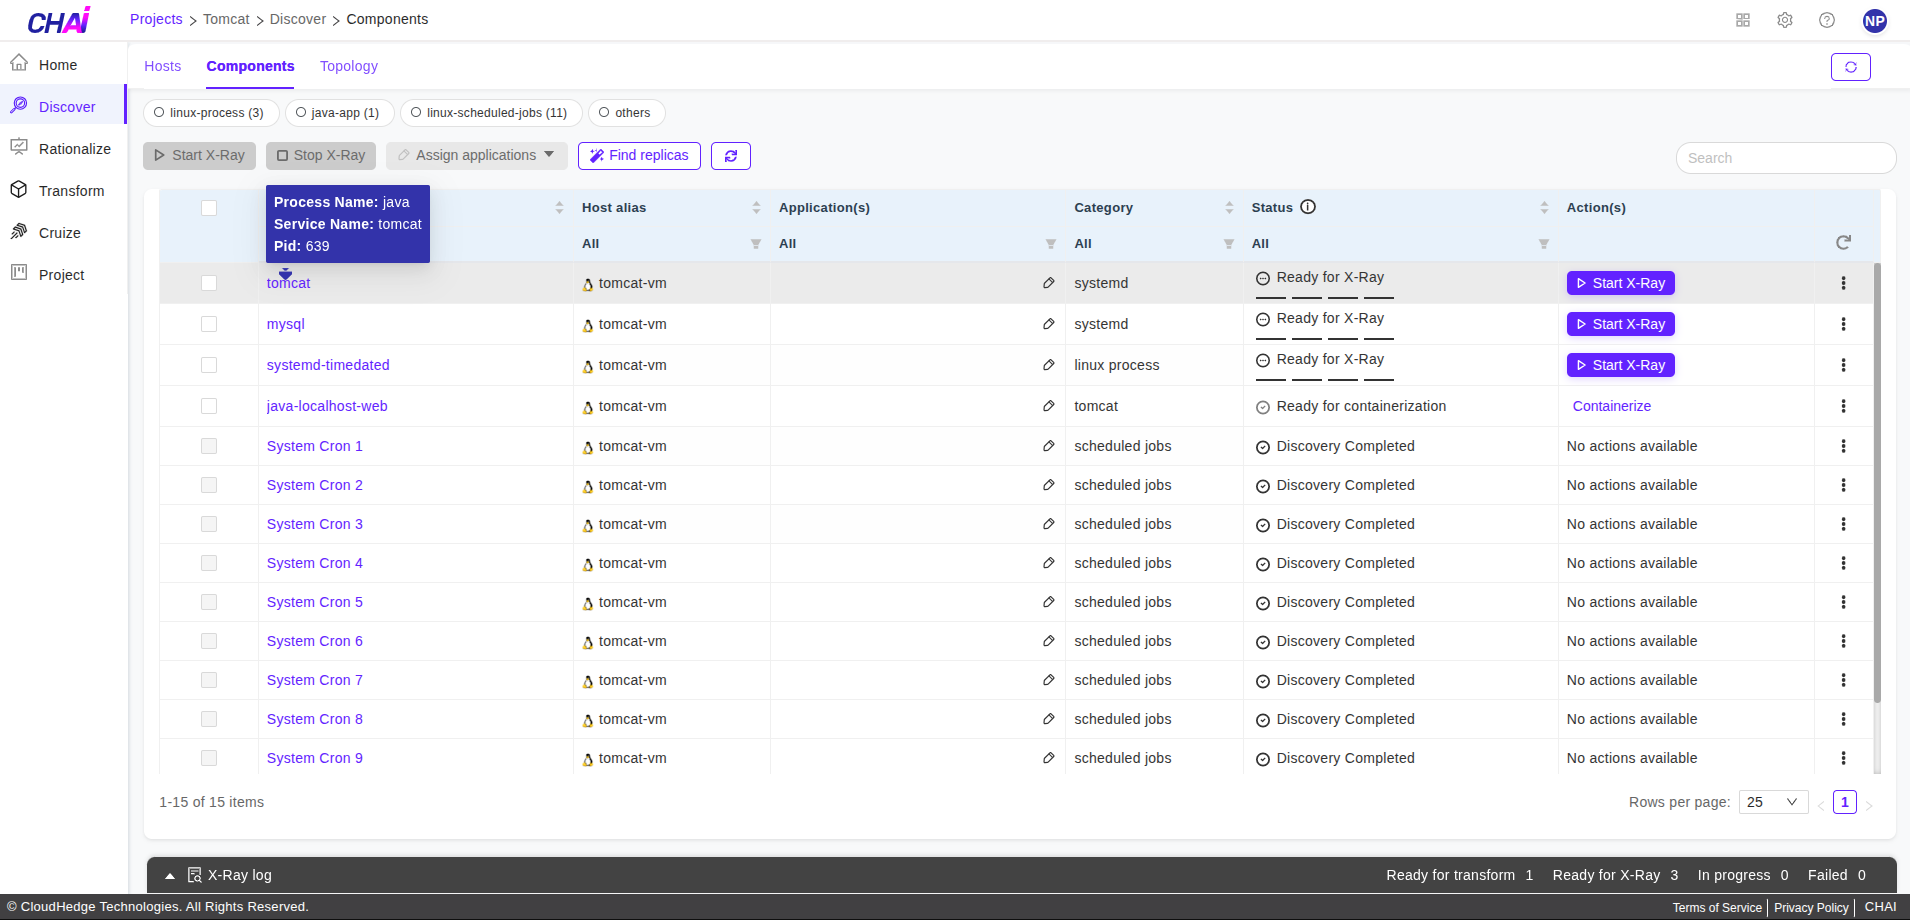
Task: Open the Privacy Policy link
Action: (1811, 908)
